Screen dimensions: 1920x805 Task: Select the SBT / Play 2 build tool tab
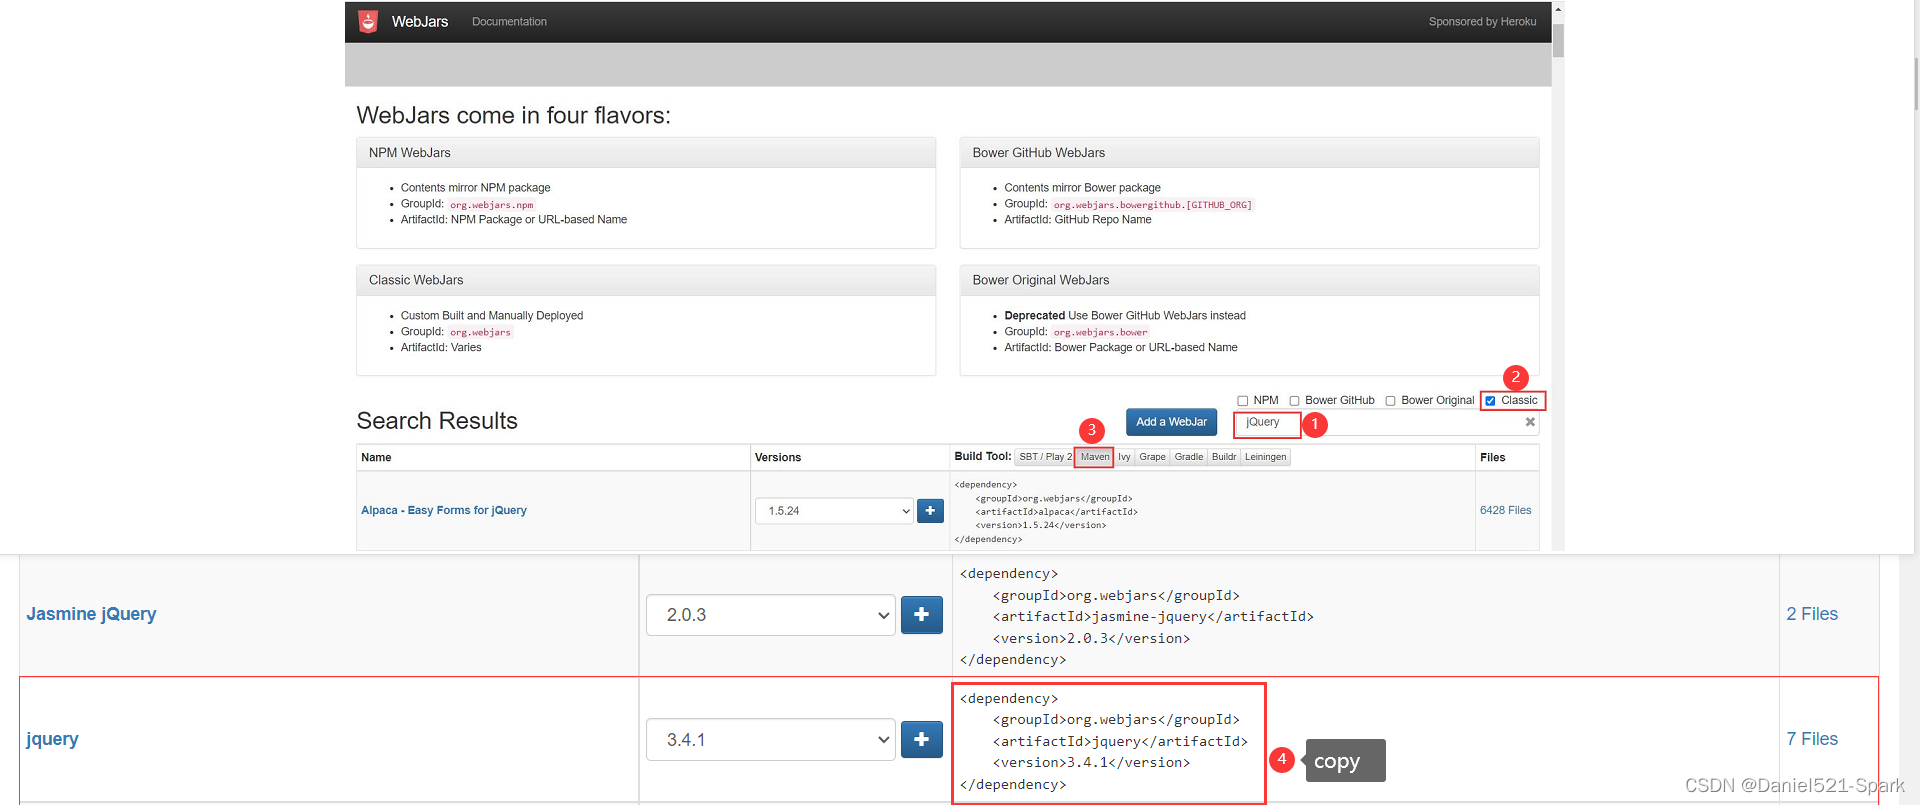click(1044, 457)
